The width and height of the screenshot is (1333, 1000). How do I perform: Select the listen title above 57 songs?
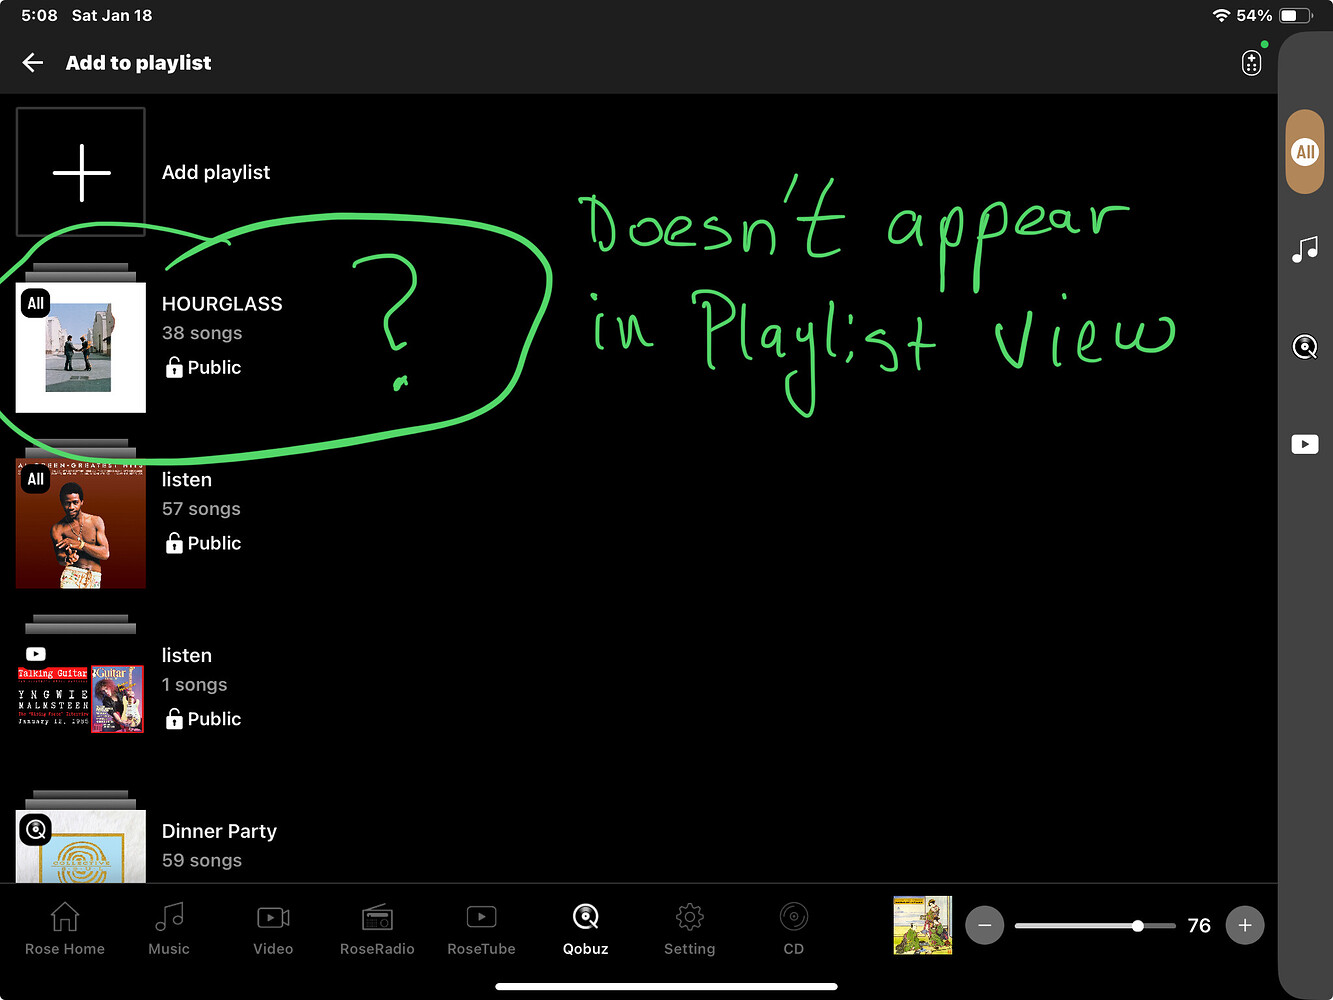point(187,480)
